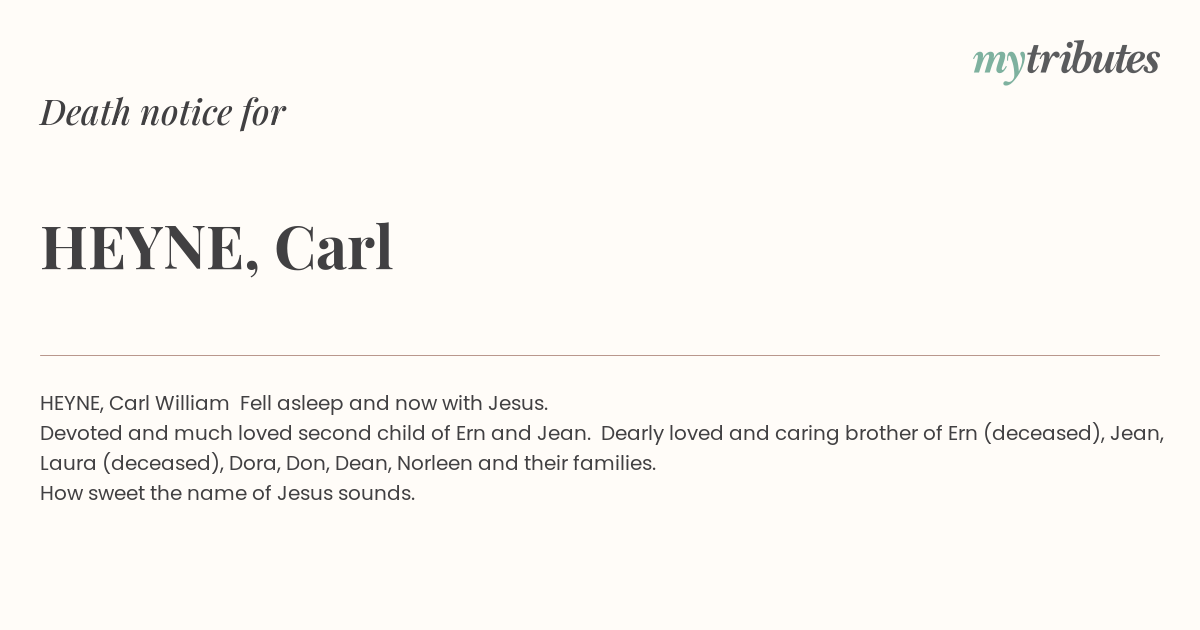
Task: Click the name "Norleen" in the notice
Action: click(x=437, y=463)
